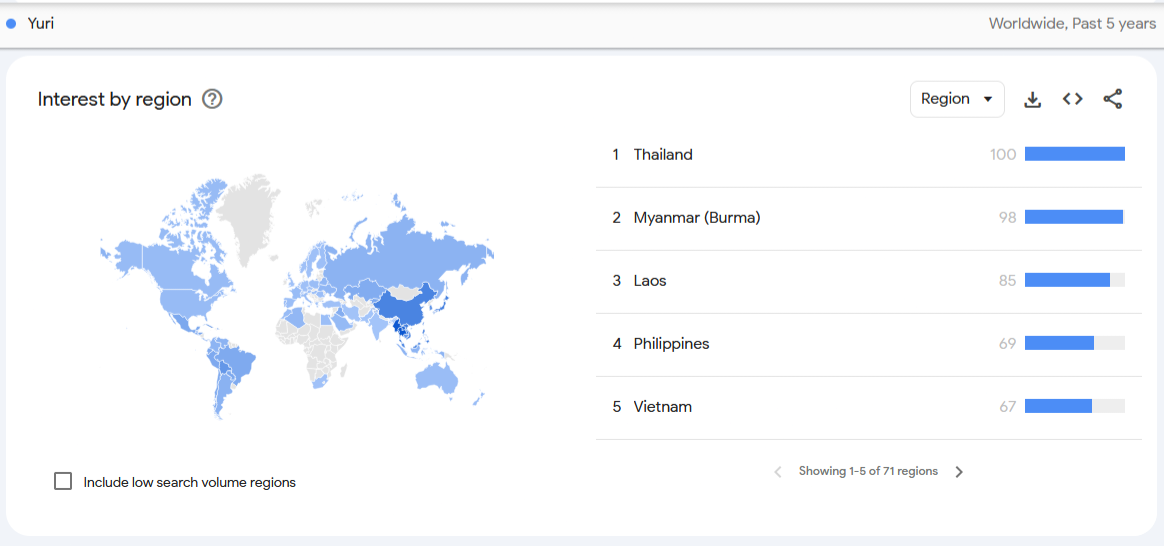Open the Region dropdown
This screenshot has width=1164, height=546.
tap(957, 99)
